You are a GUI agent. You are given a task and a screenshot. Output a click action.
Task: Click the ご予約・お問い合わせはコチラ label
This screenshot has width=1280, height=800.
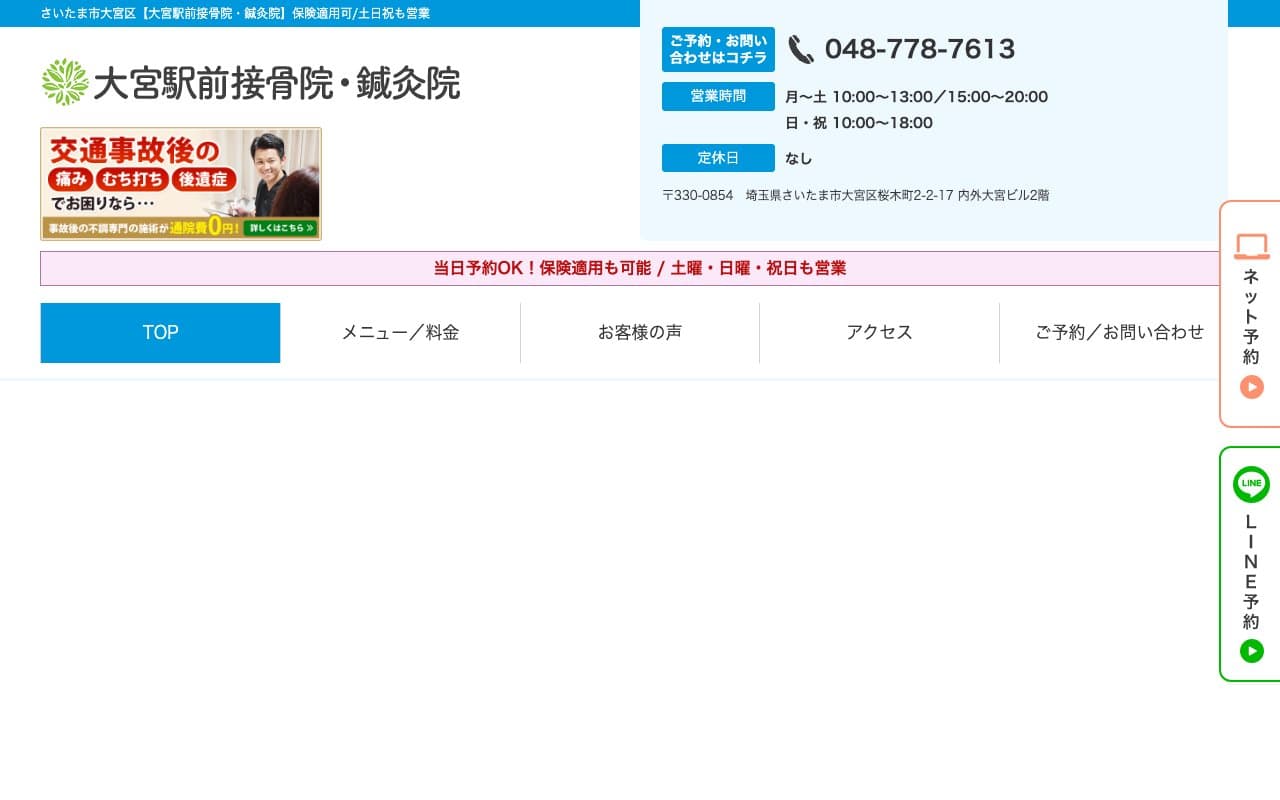[718, 50]
